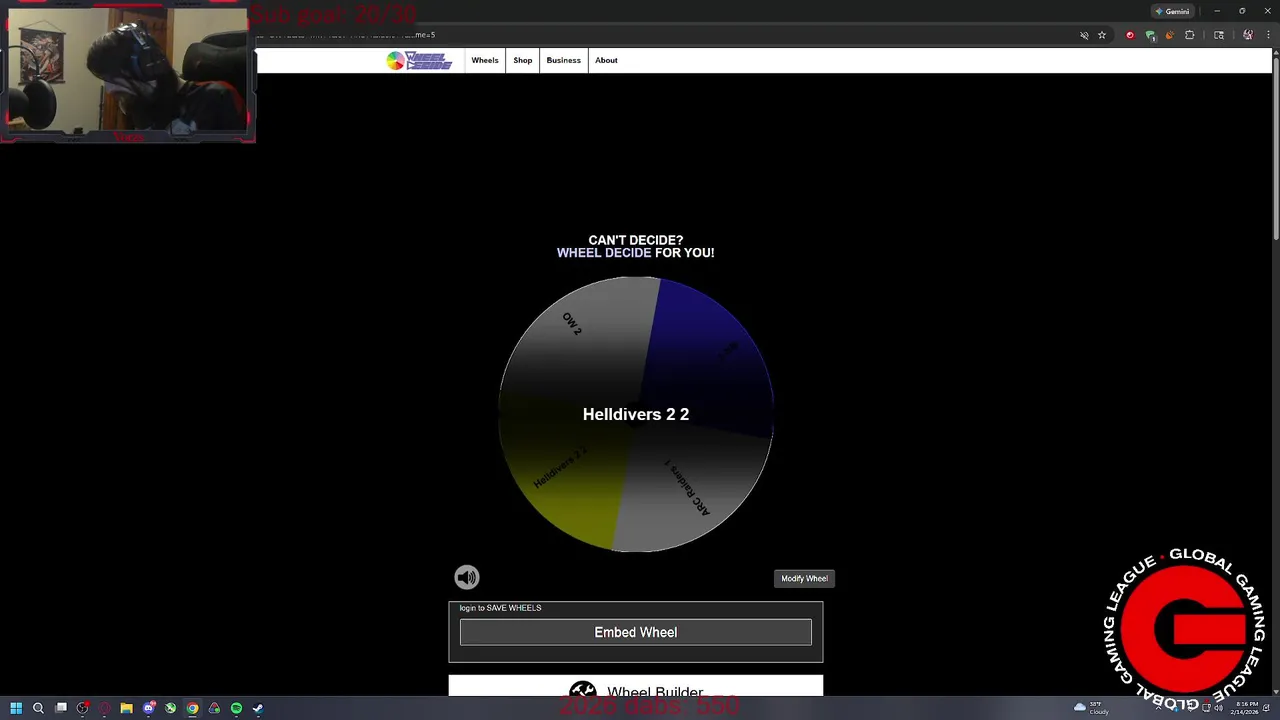Open the volume control in system tray

[1218, 708]
